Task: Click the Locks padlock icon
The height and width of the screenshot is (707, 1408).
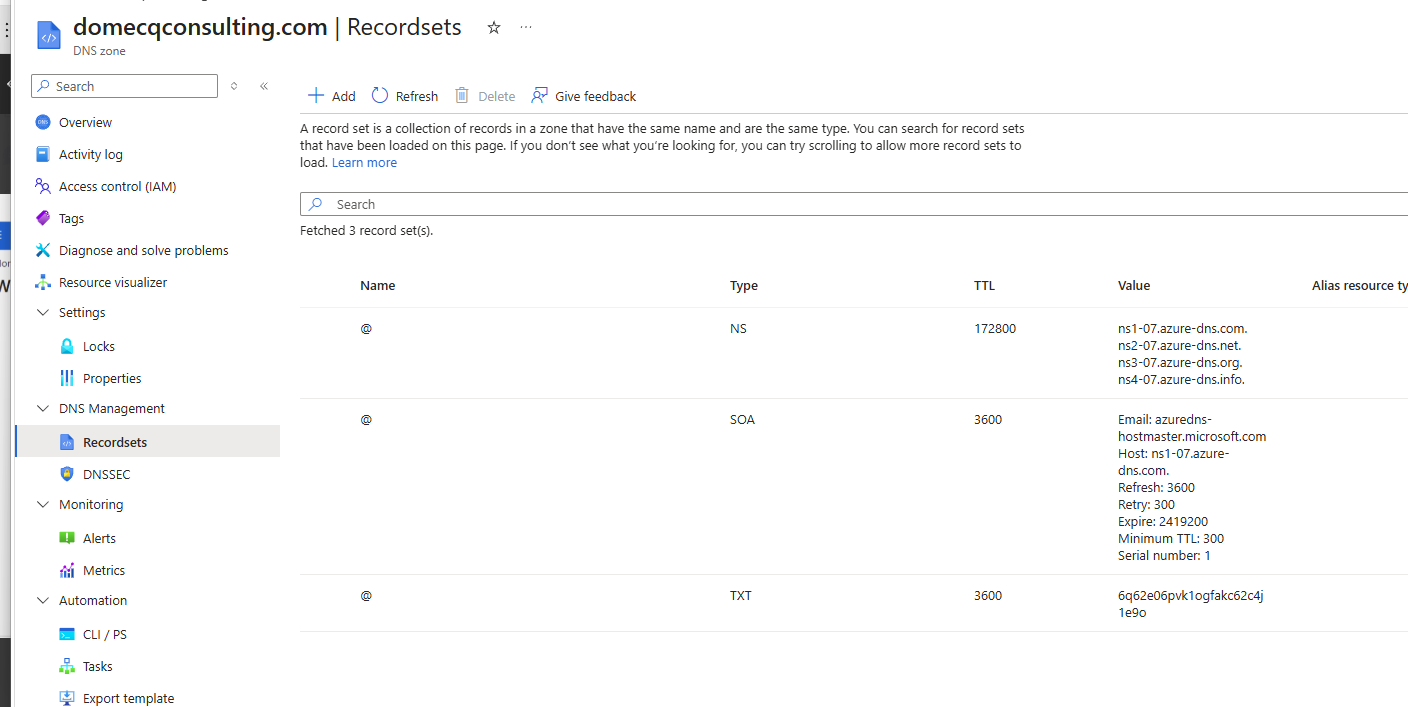Action: point(67,346)
